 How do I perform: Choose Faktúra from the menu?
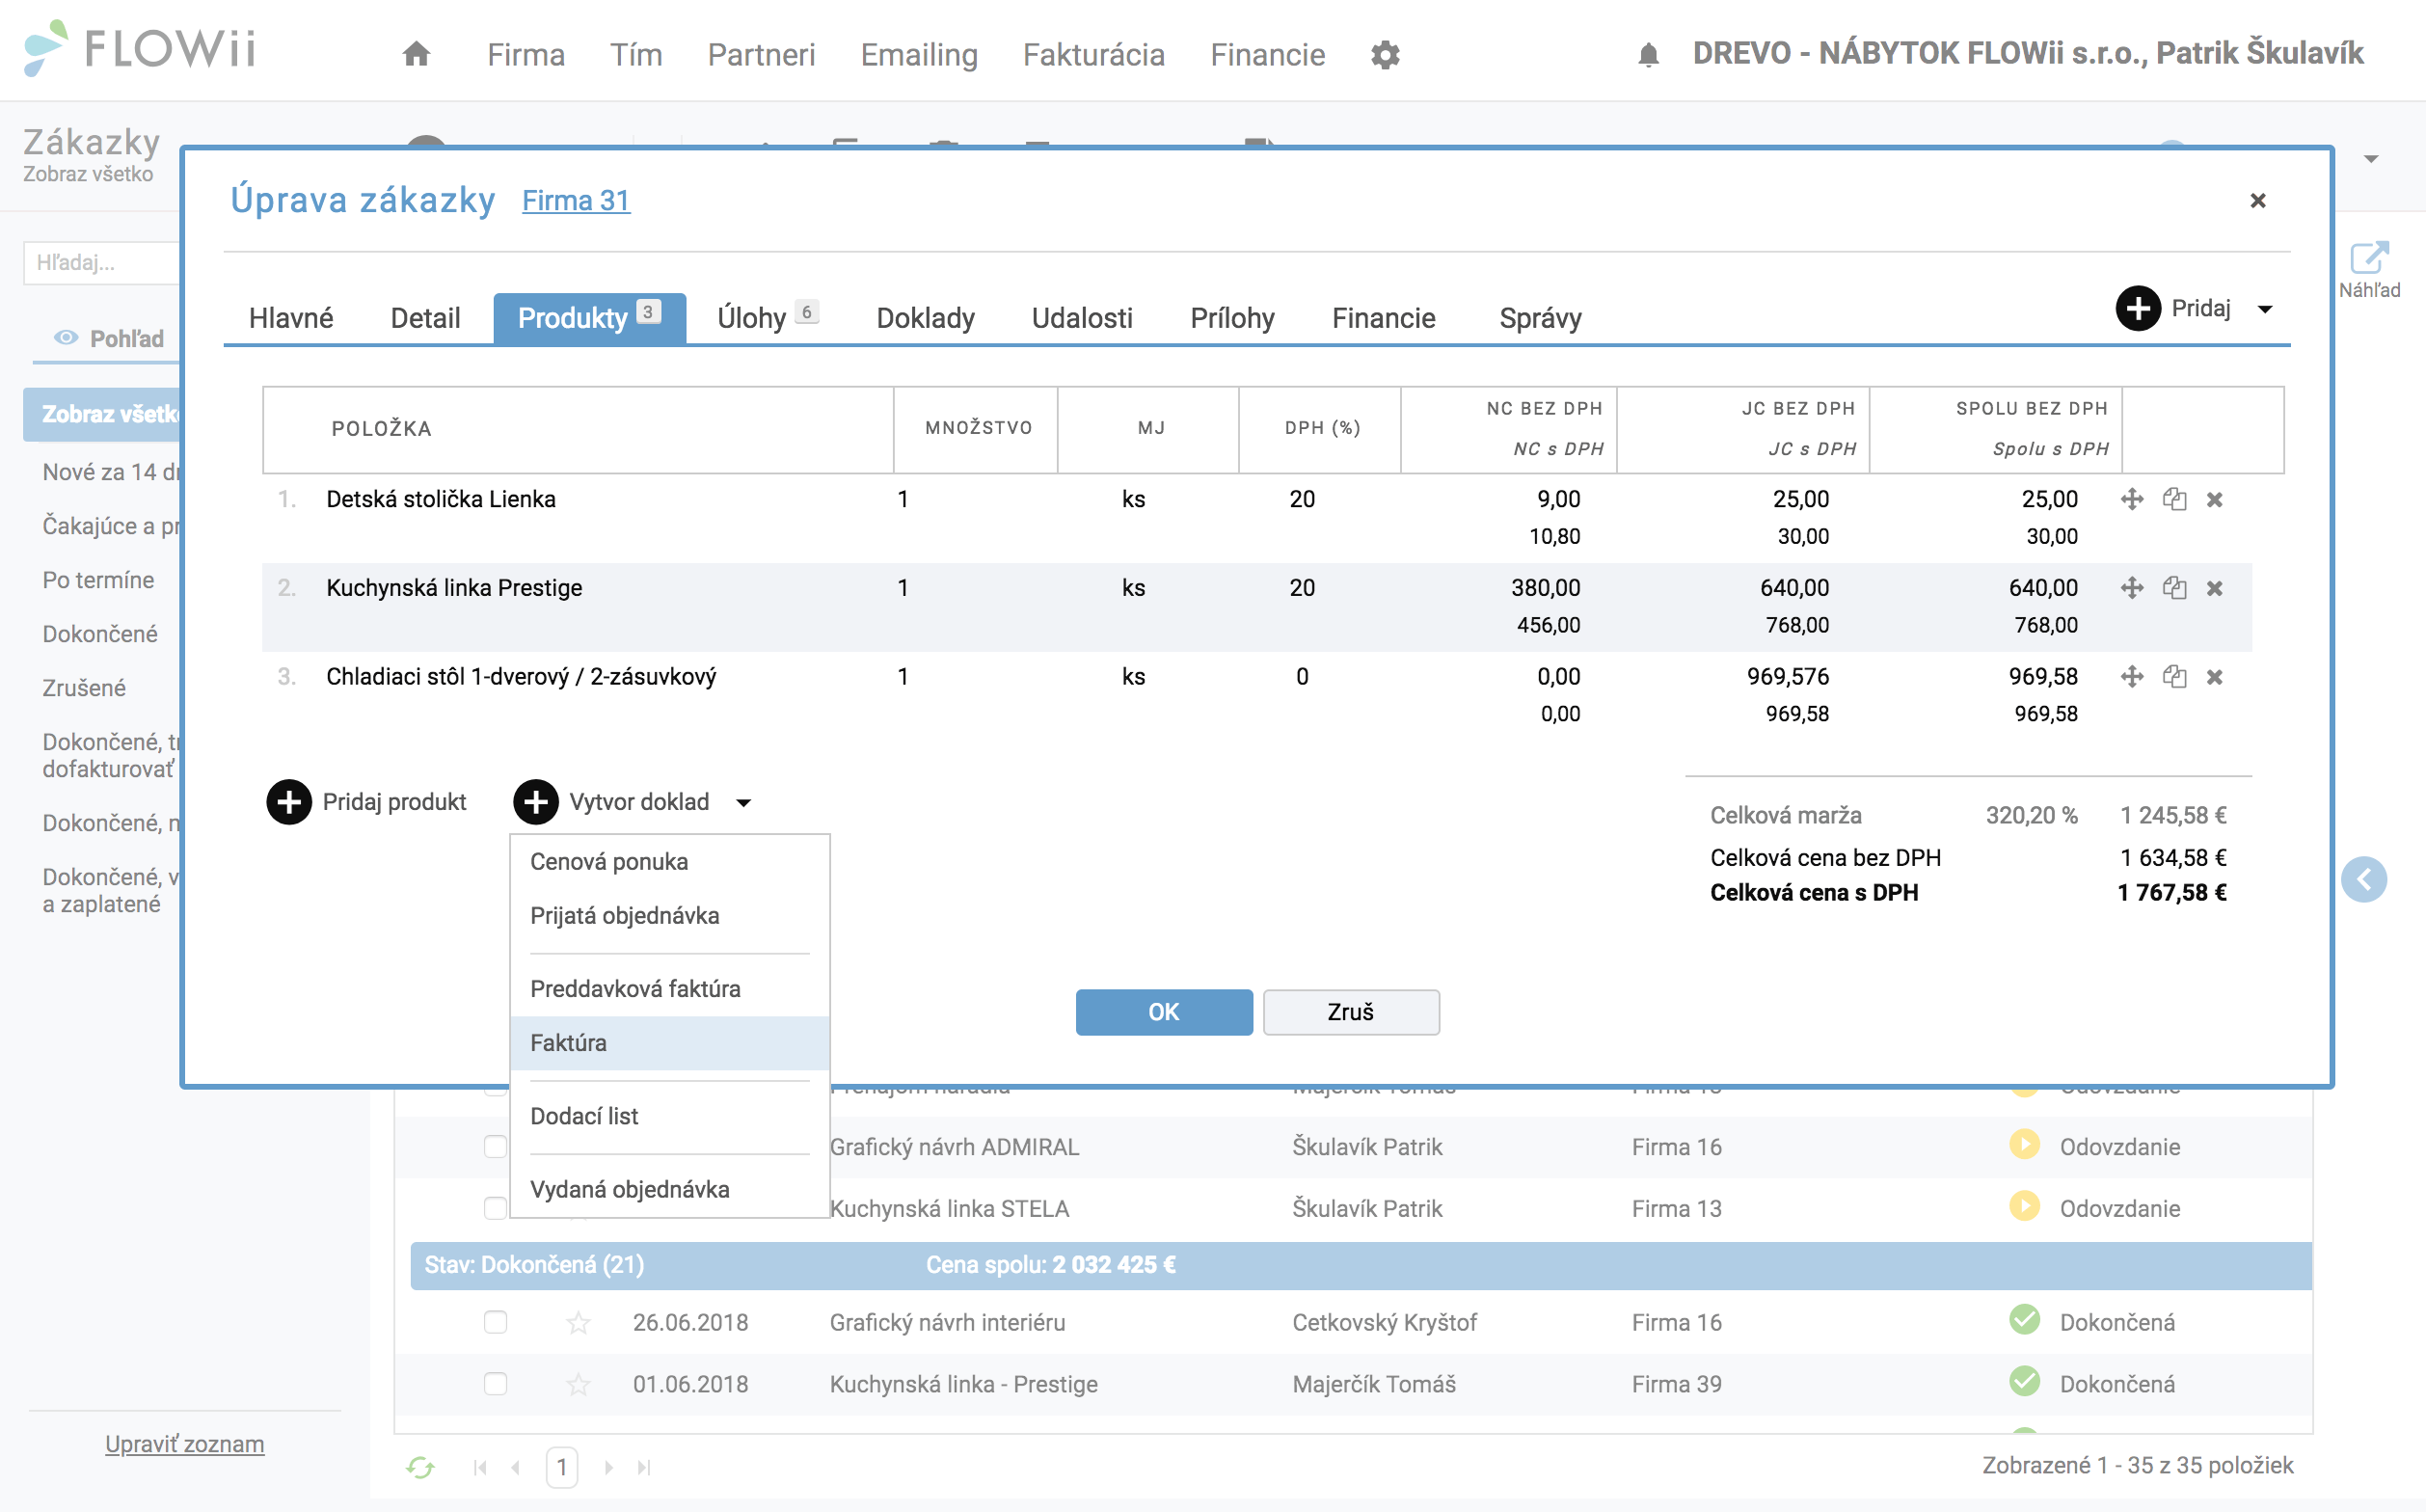coord(670,1043)
